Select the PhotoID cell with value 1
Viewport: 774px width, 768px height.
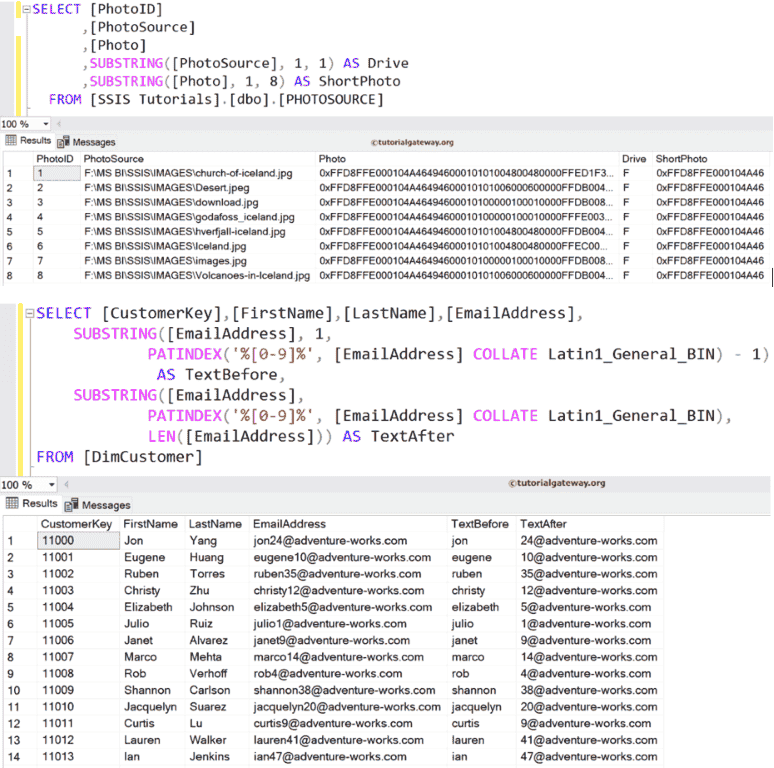(57, 173)
